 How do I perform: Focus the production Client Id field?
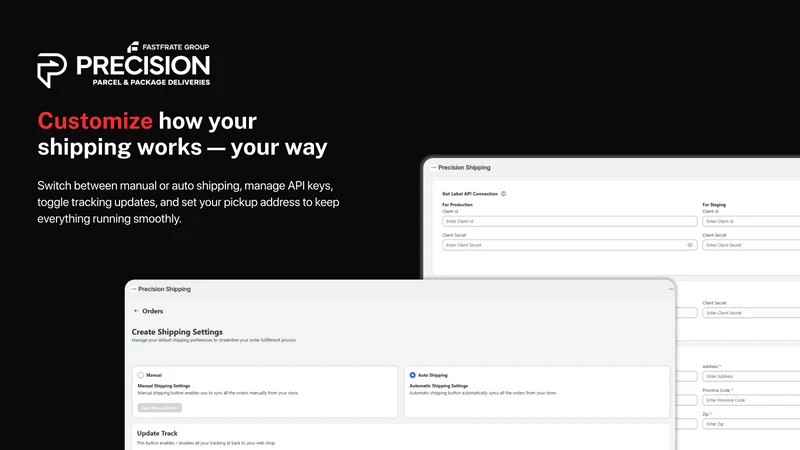tap(569, 221)
